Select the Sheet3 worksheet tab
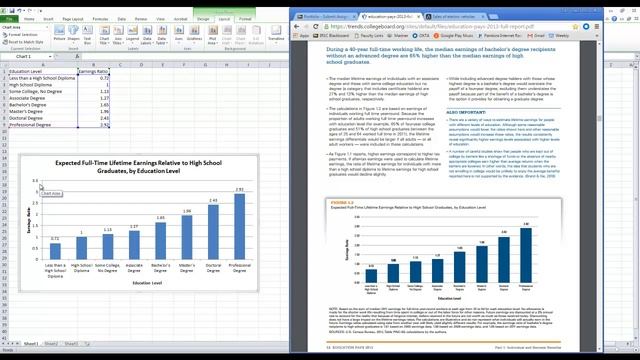Viewport: 640px width, 360px height. tap(71, 344)
